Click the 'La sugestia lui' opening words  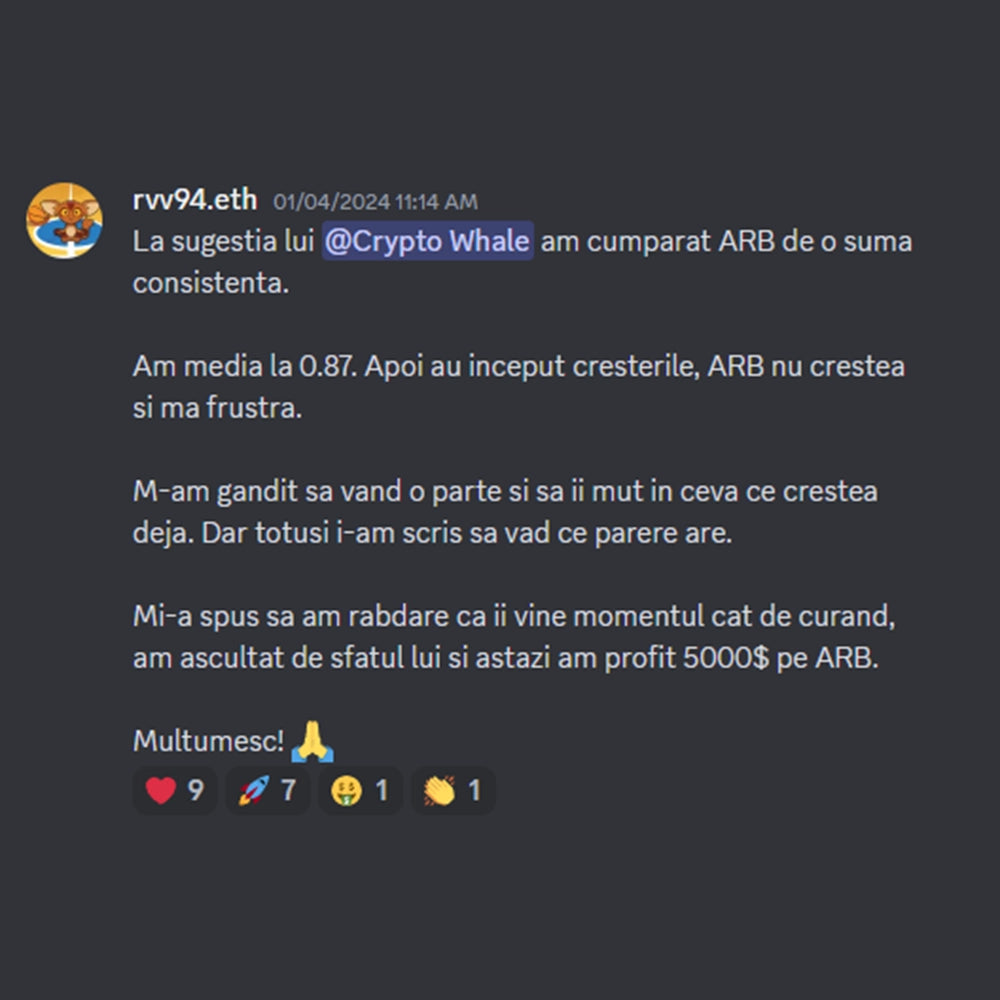coord(223,242)
